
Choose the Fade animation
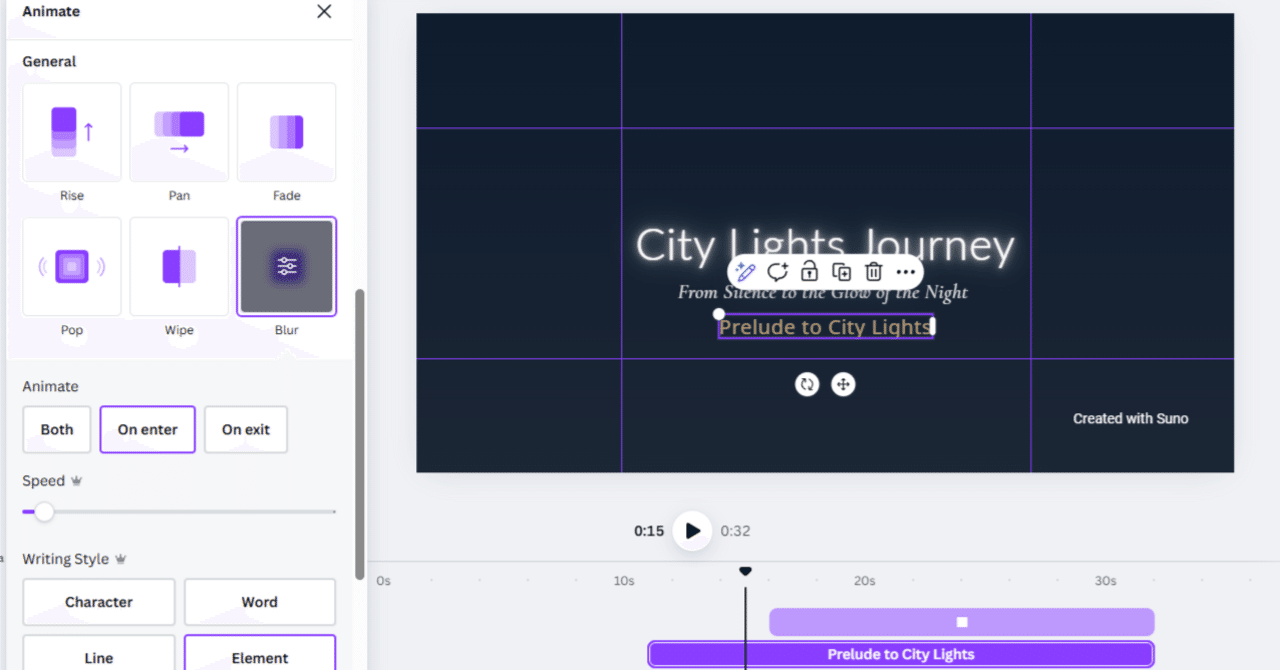pyautogui.click(x=286, y=132)
